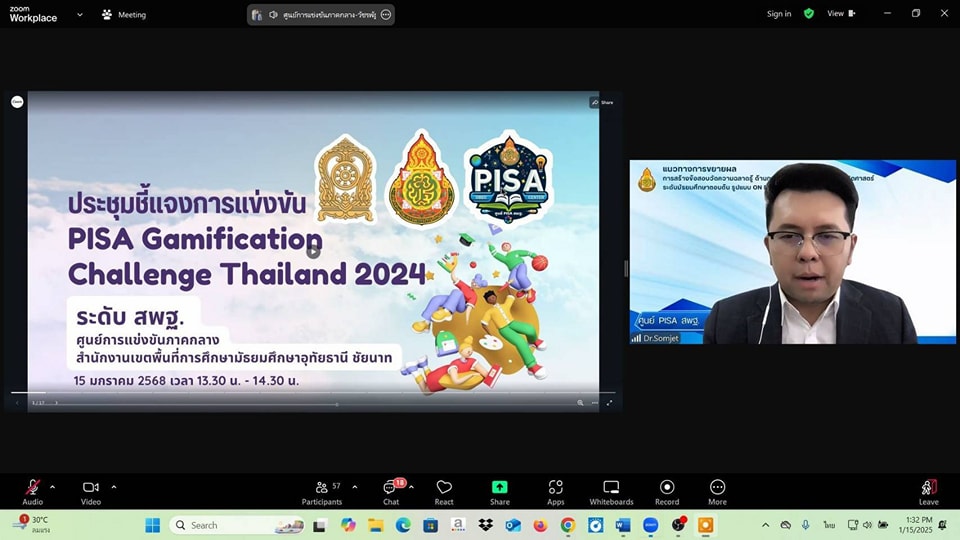Check the green encryption shield icon
Viewport: 960px width, 540px height.
click(809, 13)
